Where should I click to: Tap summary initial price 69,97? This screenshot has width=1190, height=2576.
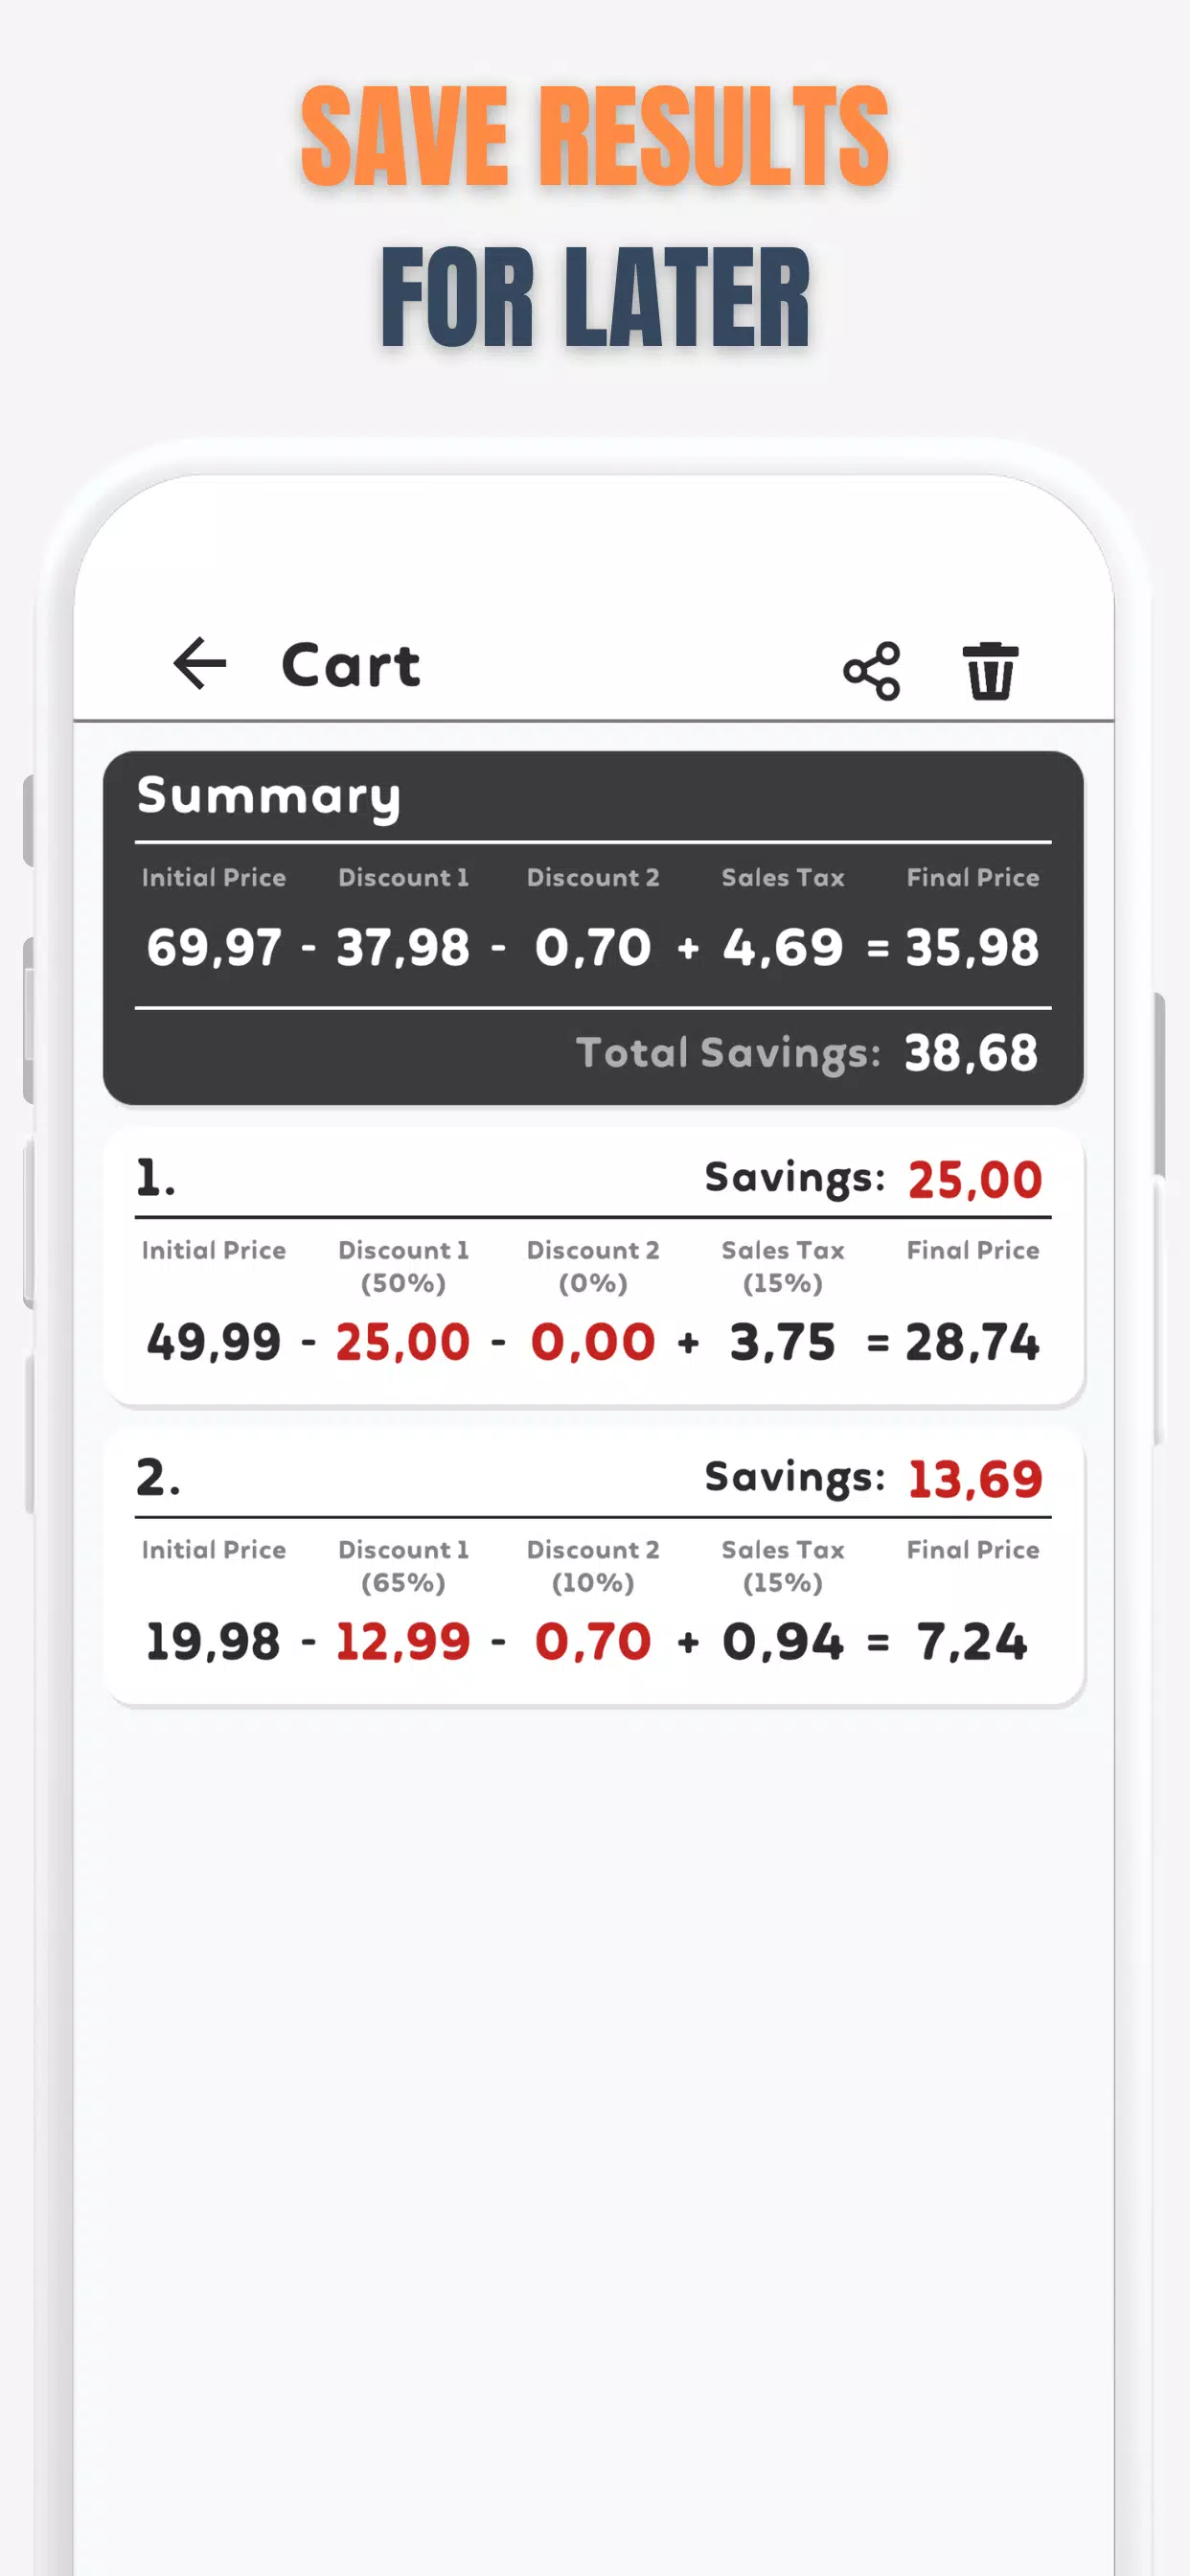pos(213,947)
